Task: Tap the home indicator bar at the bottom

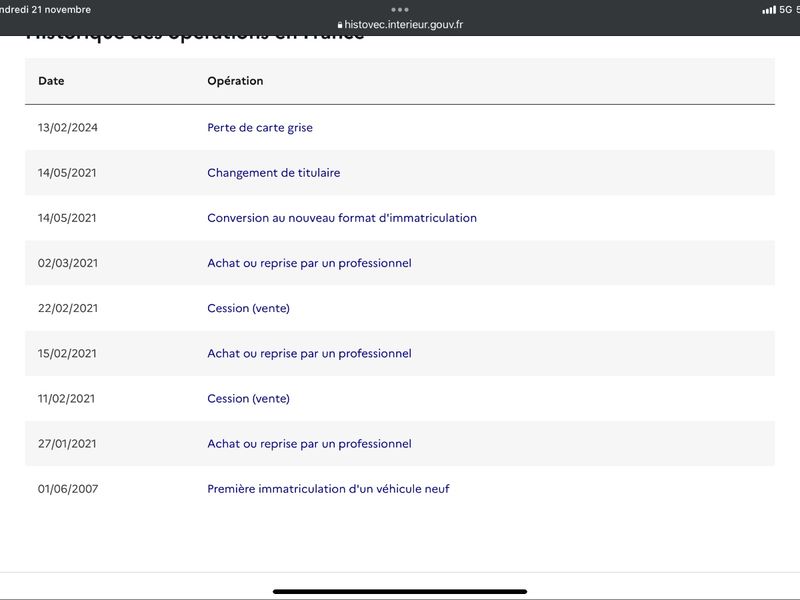Action: point(400,591)
